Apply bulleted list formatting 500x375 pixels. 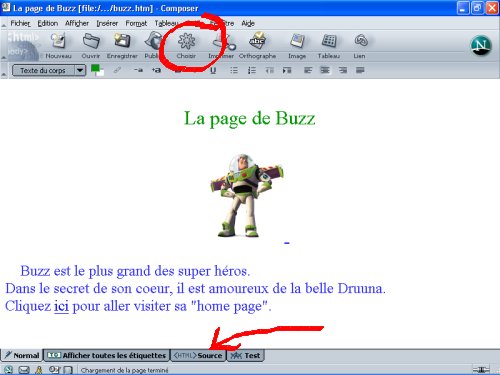234,70
